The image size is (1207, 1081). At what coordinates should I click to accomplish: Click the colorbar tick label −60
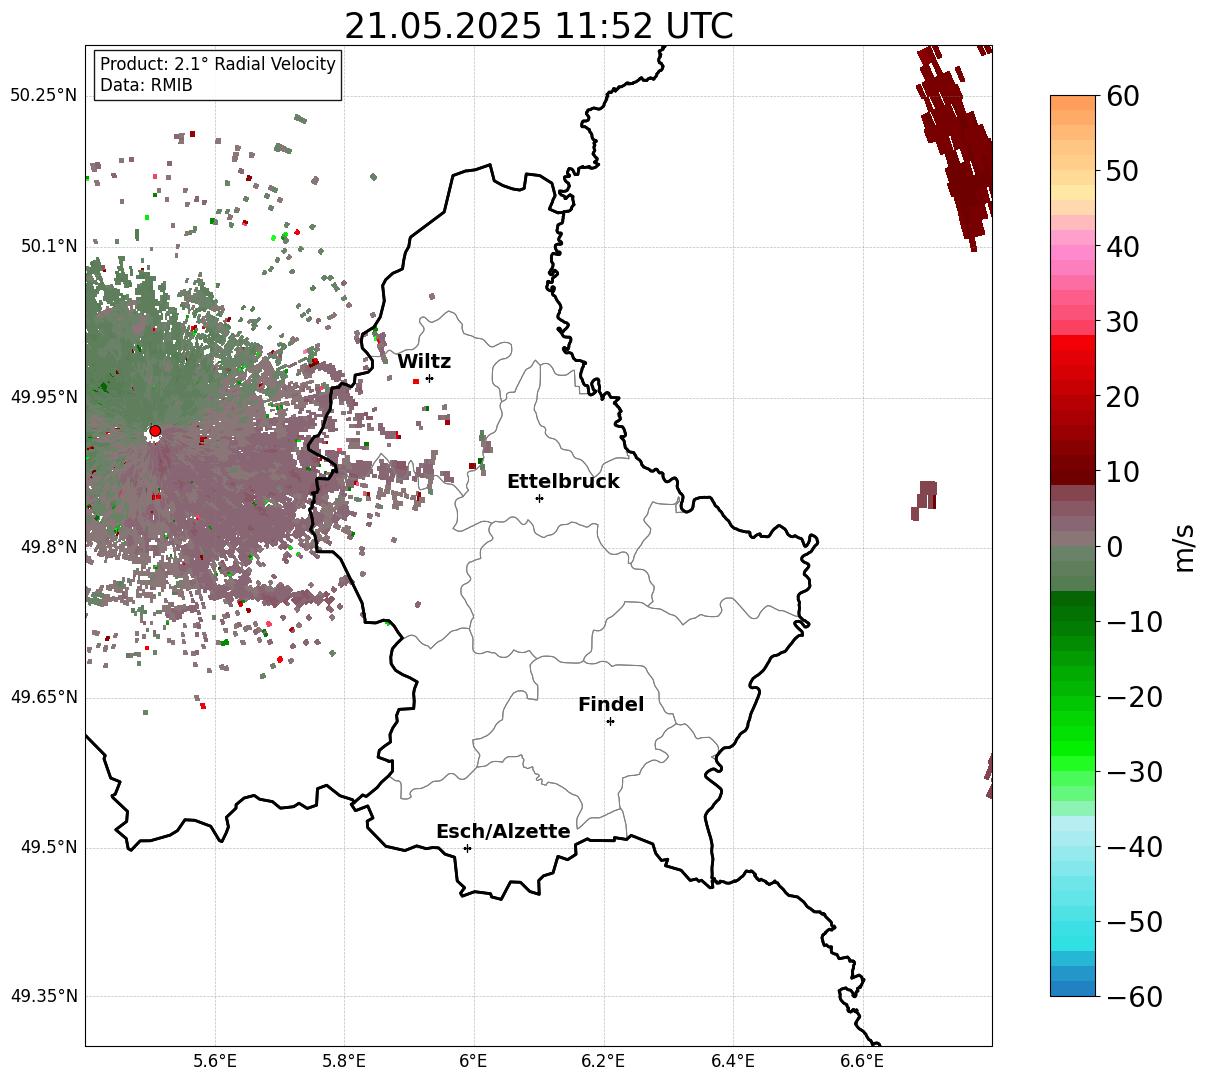coord(1134,996)
